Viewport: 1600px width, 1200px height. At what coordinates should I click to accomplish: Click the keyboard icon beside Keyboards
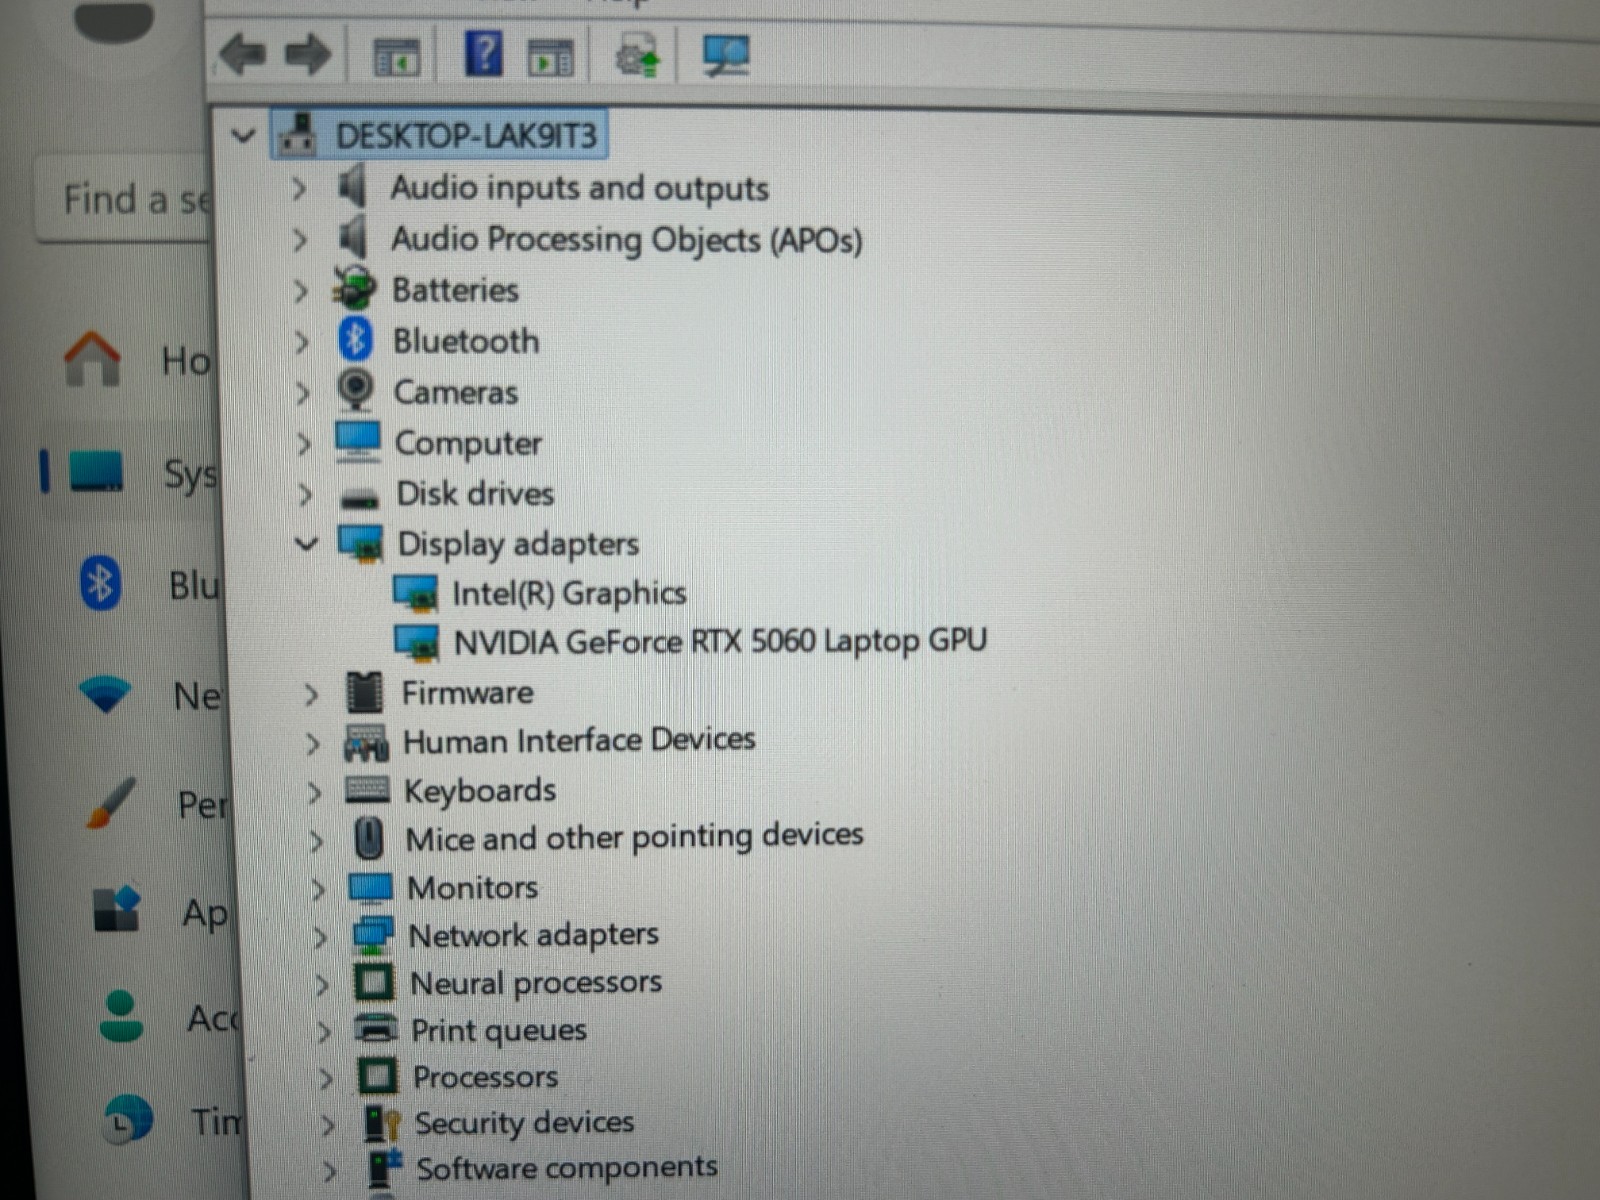(x=367, y=790)
